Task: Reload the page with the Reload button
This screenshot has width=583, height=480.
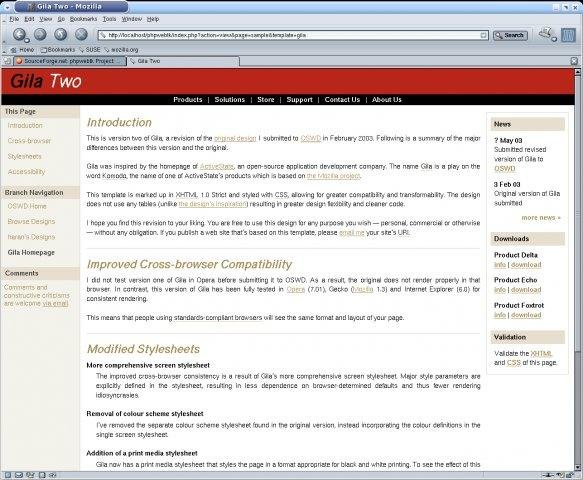Action: (61, 35)
